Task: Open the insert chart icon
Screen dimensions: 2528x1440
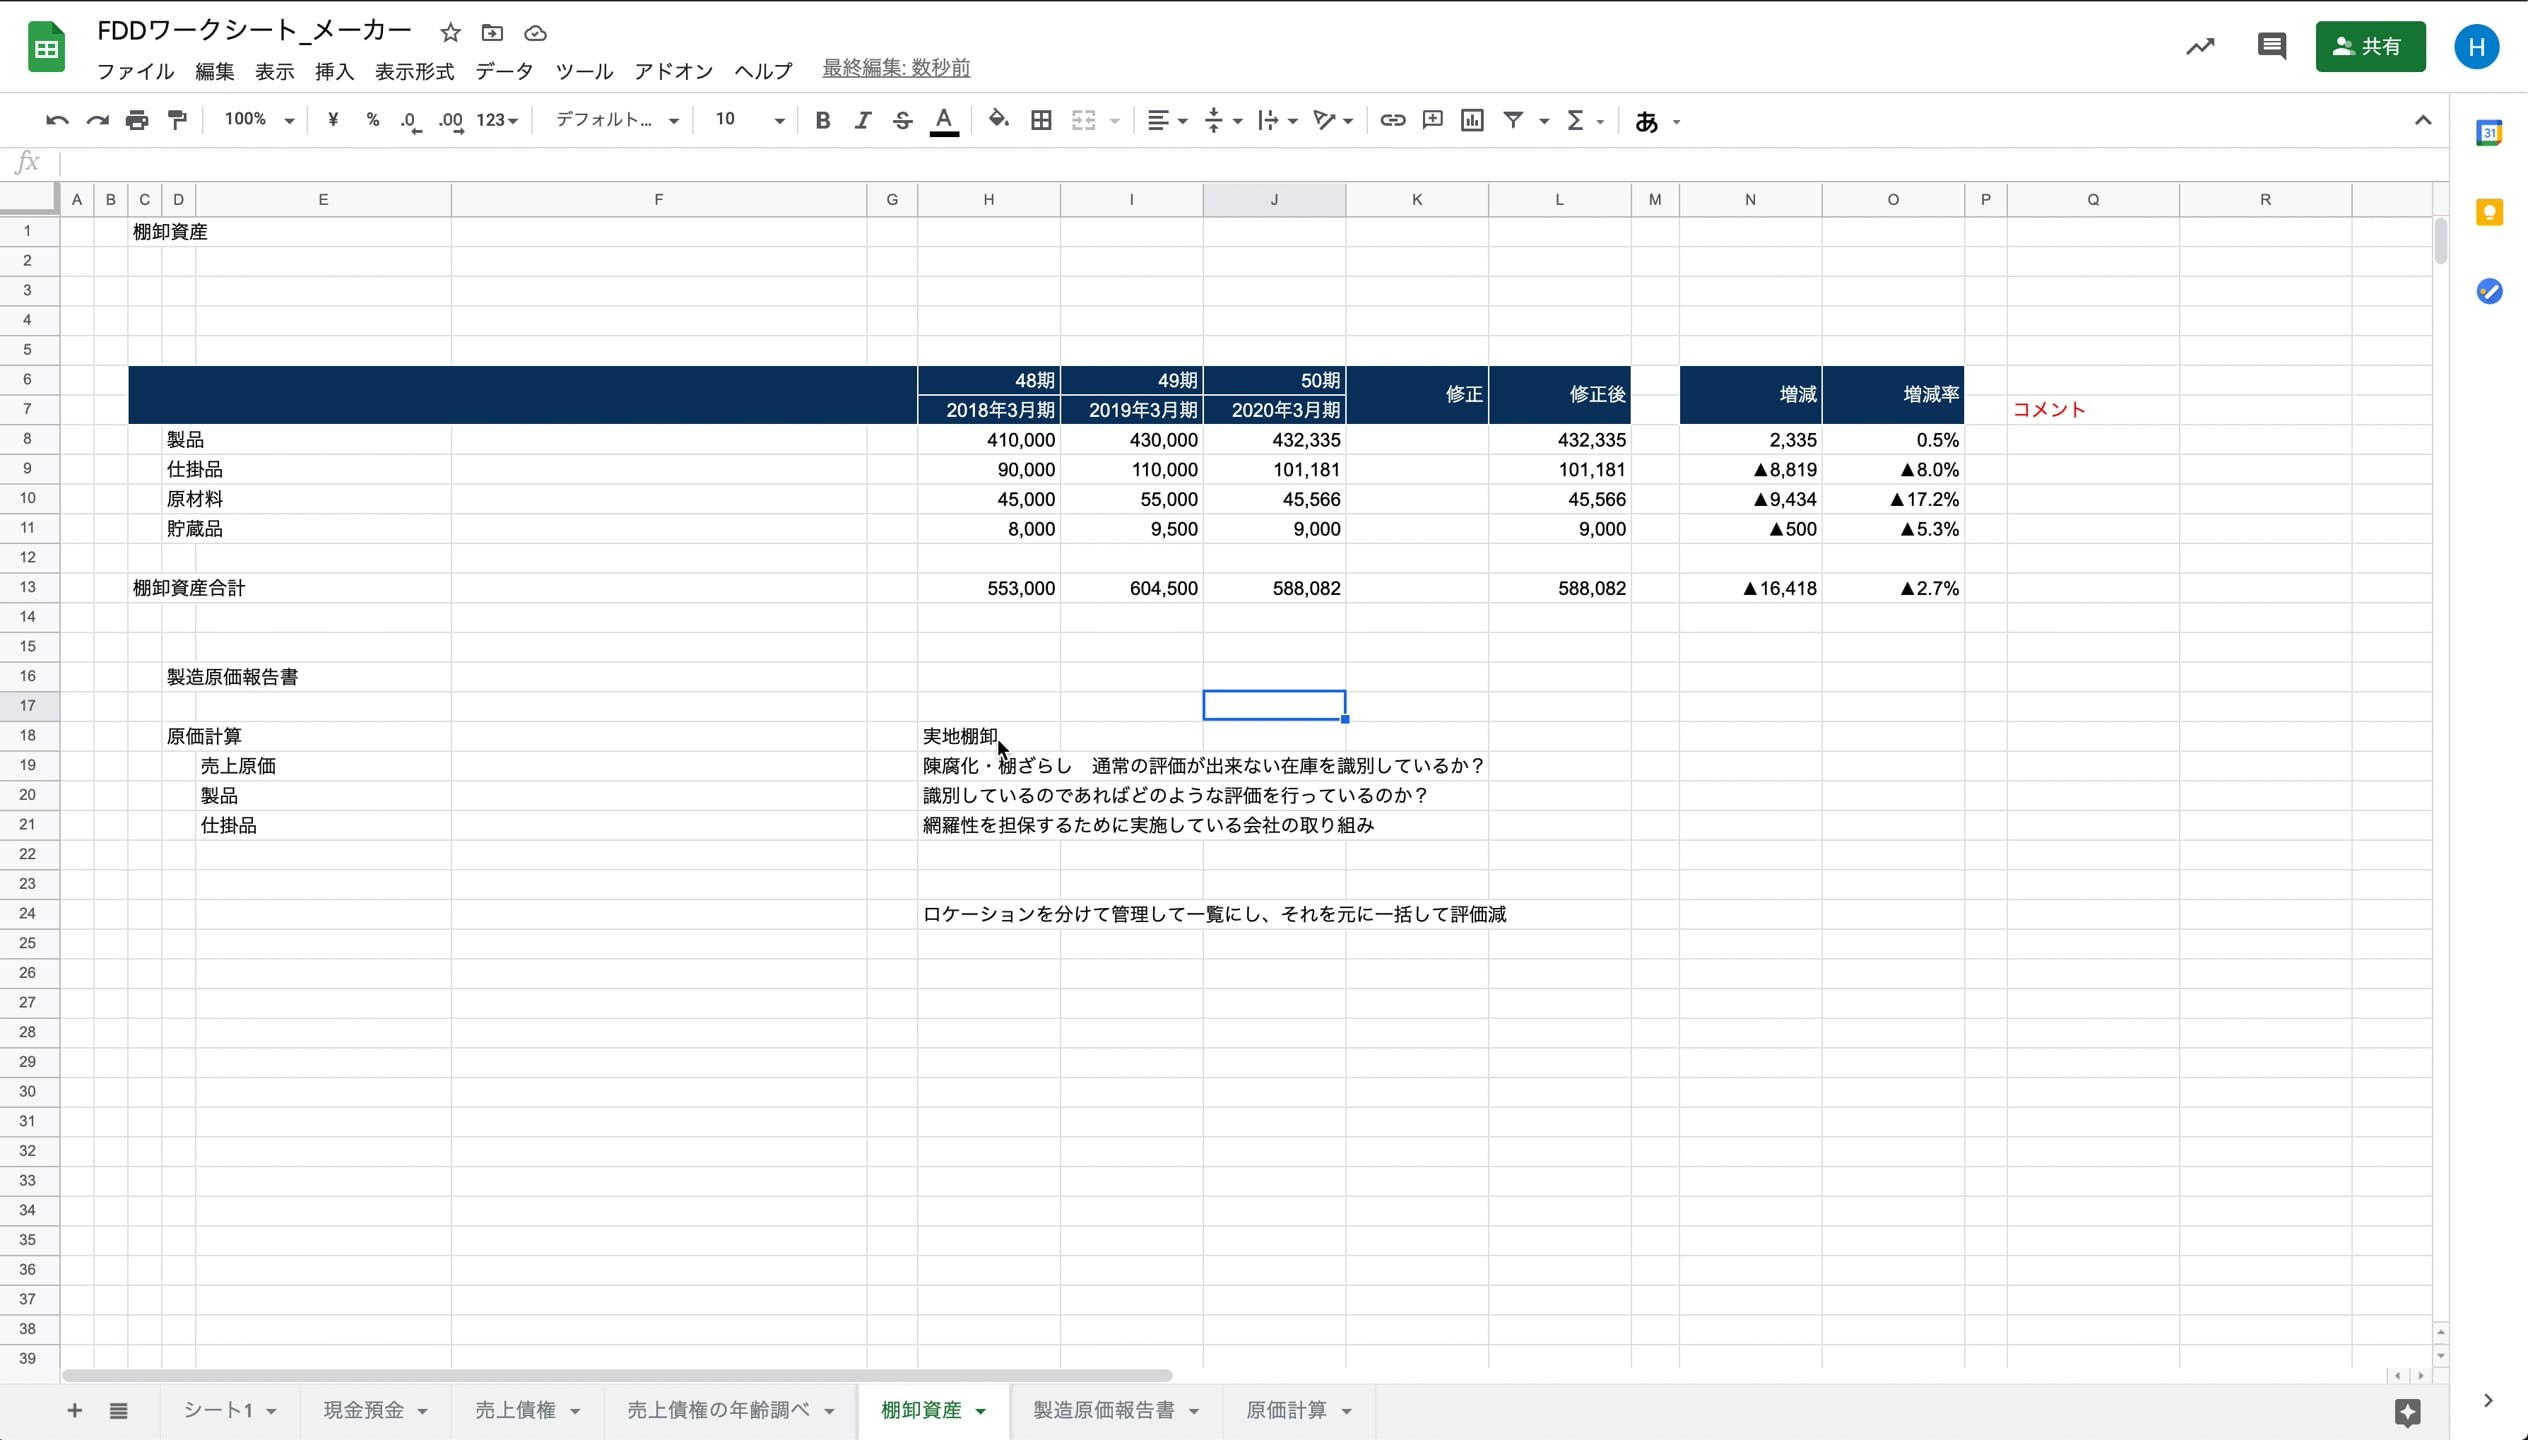Action: click(x=1471, y=120)
